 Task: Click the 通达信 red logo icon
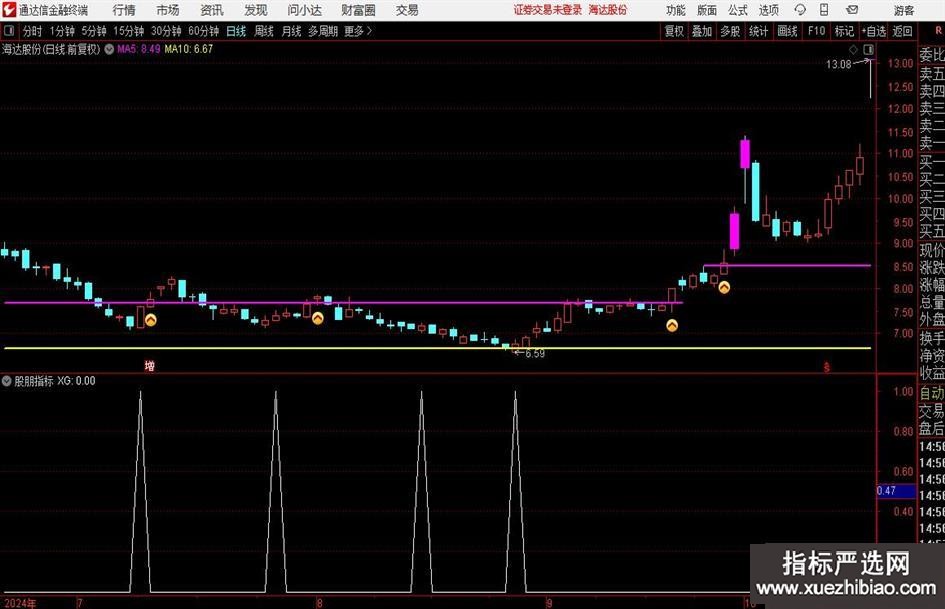(8, 10)
